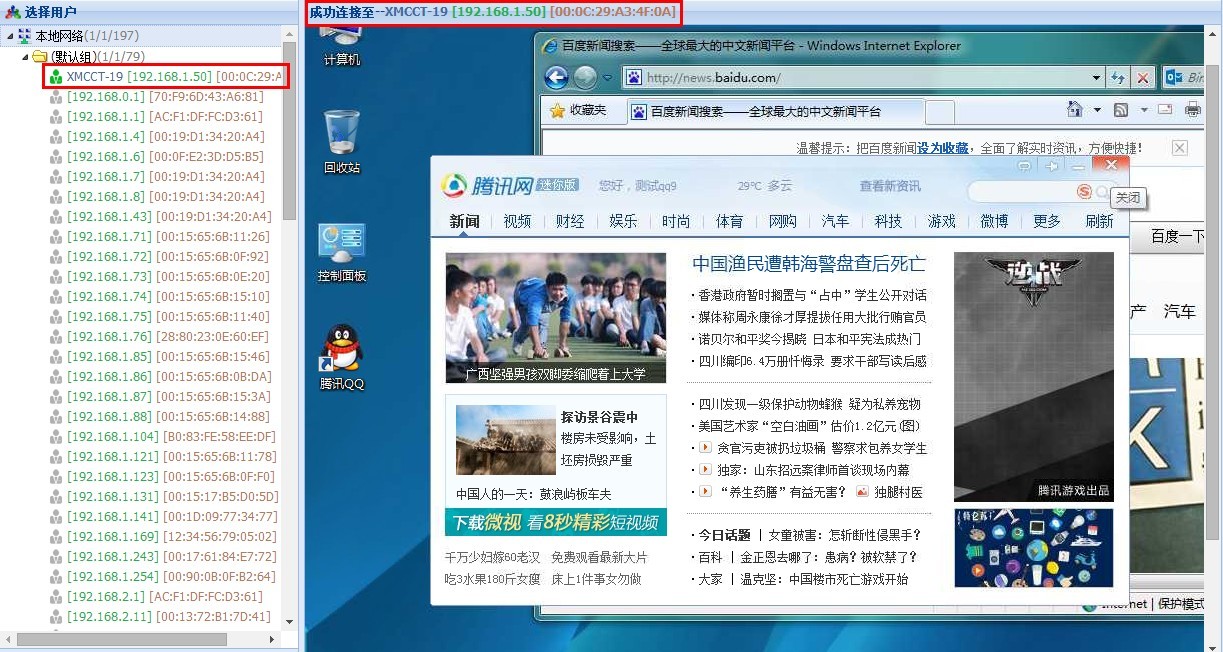The image size is (1223, 652).
Task: Click the red stop-loading X in IE
Action: (x=1143, y=78)
